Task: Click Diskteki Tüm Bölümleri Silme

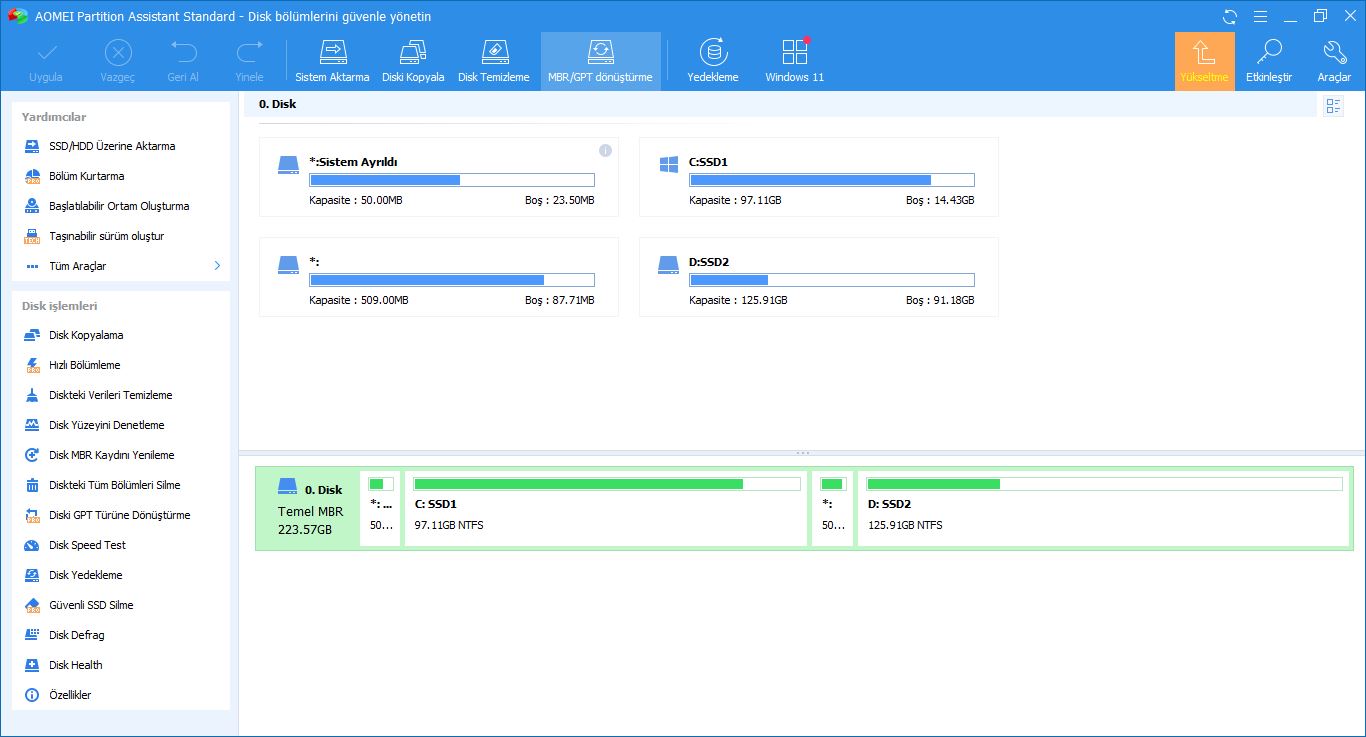Action: pyautogui.click(x=115, y=485)
